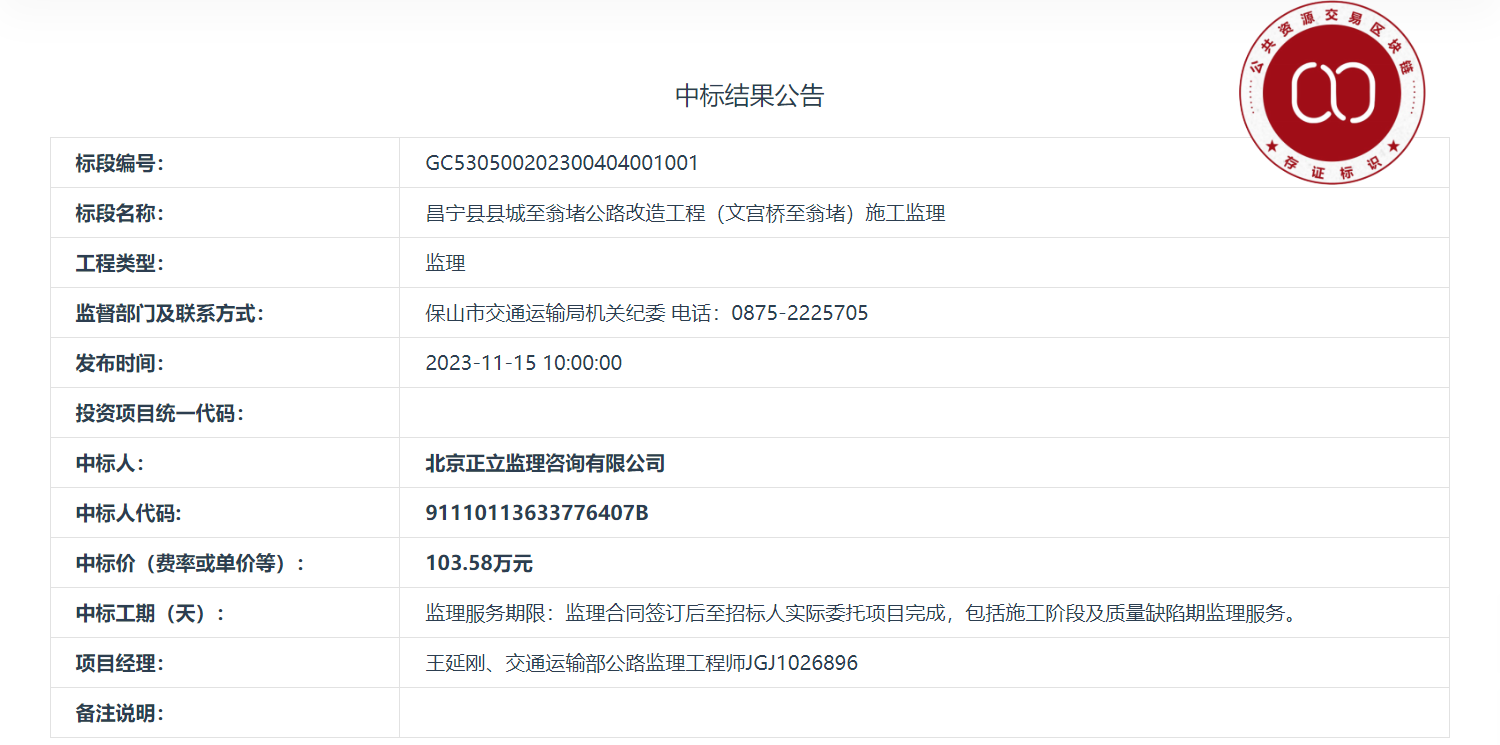
Task: Click the 中标人代码 label
Action: pyautogui.click(x=130, y=513)
